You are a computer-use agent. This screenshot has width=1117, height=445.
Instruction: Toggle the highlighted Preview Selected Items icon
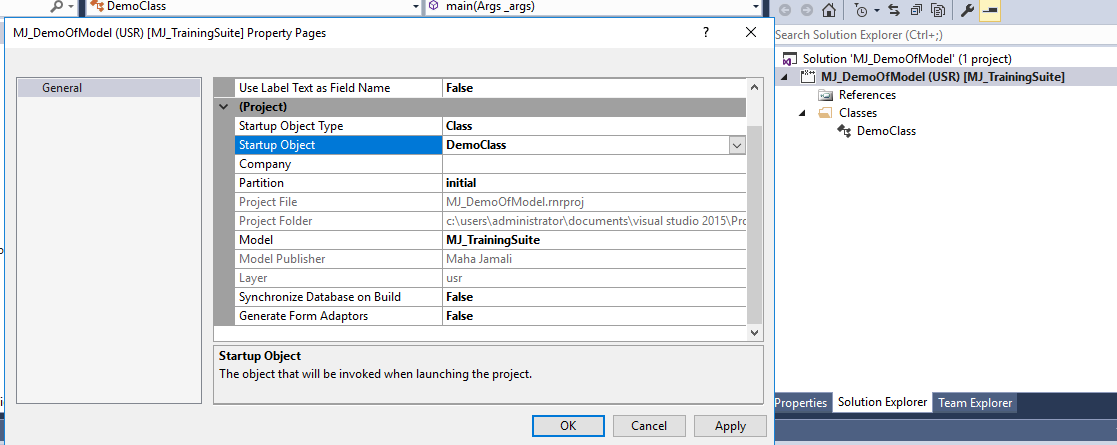[x=989, y=10]
